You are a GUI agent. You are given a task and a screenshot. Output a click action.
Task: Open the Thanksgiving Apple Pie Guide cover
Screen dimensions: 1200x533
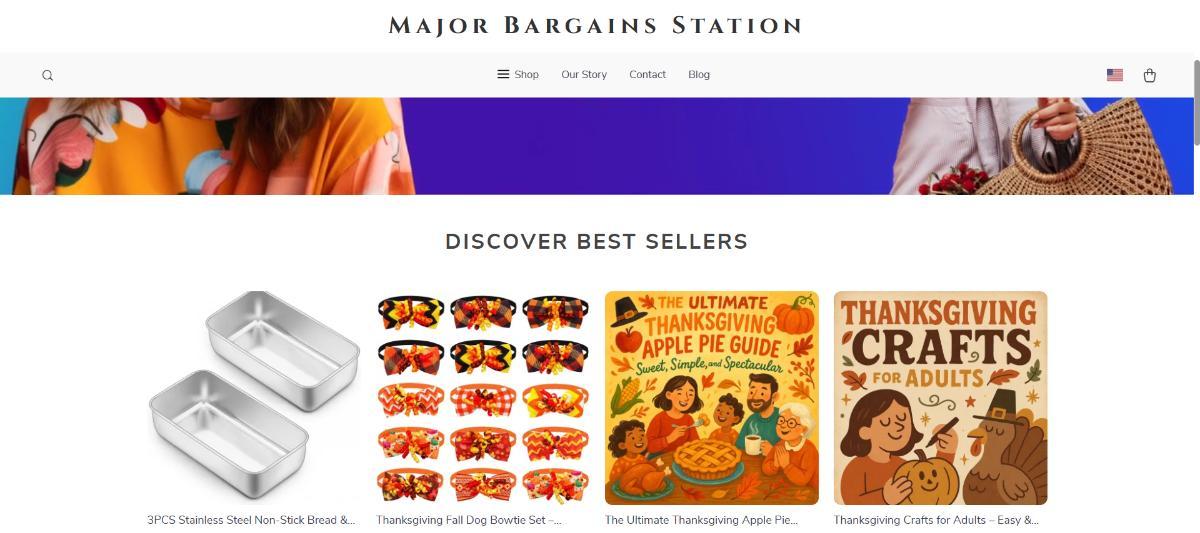(x=711, y=398)
